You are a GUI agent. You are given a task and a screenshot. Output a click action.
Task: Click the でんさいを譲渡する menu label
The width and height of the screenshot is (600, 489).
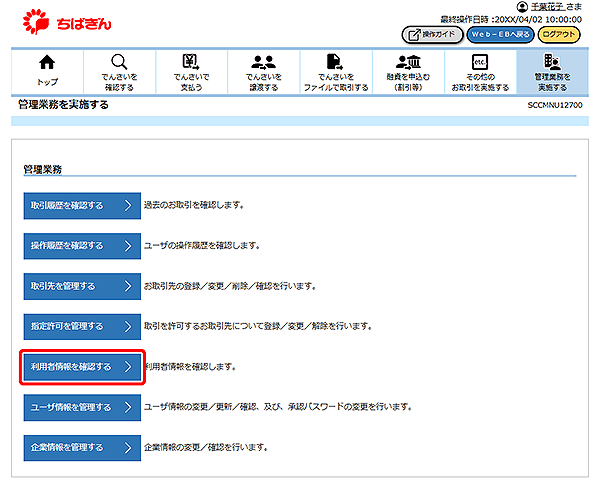263,82
